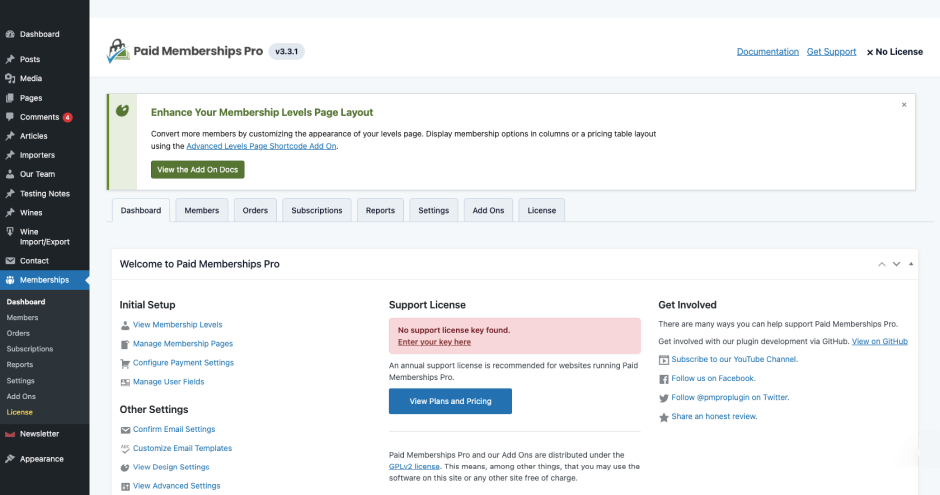Open Advanced Levels Page Shortcode Add On link
This screenshot has width=940, height=495.
pos(261,146)
